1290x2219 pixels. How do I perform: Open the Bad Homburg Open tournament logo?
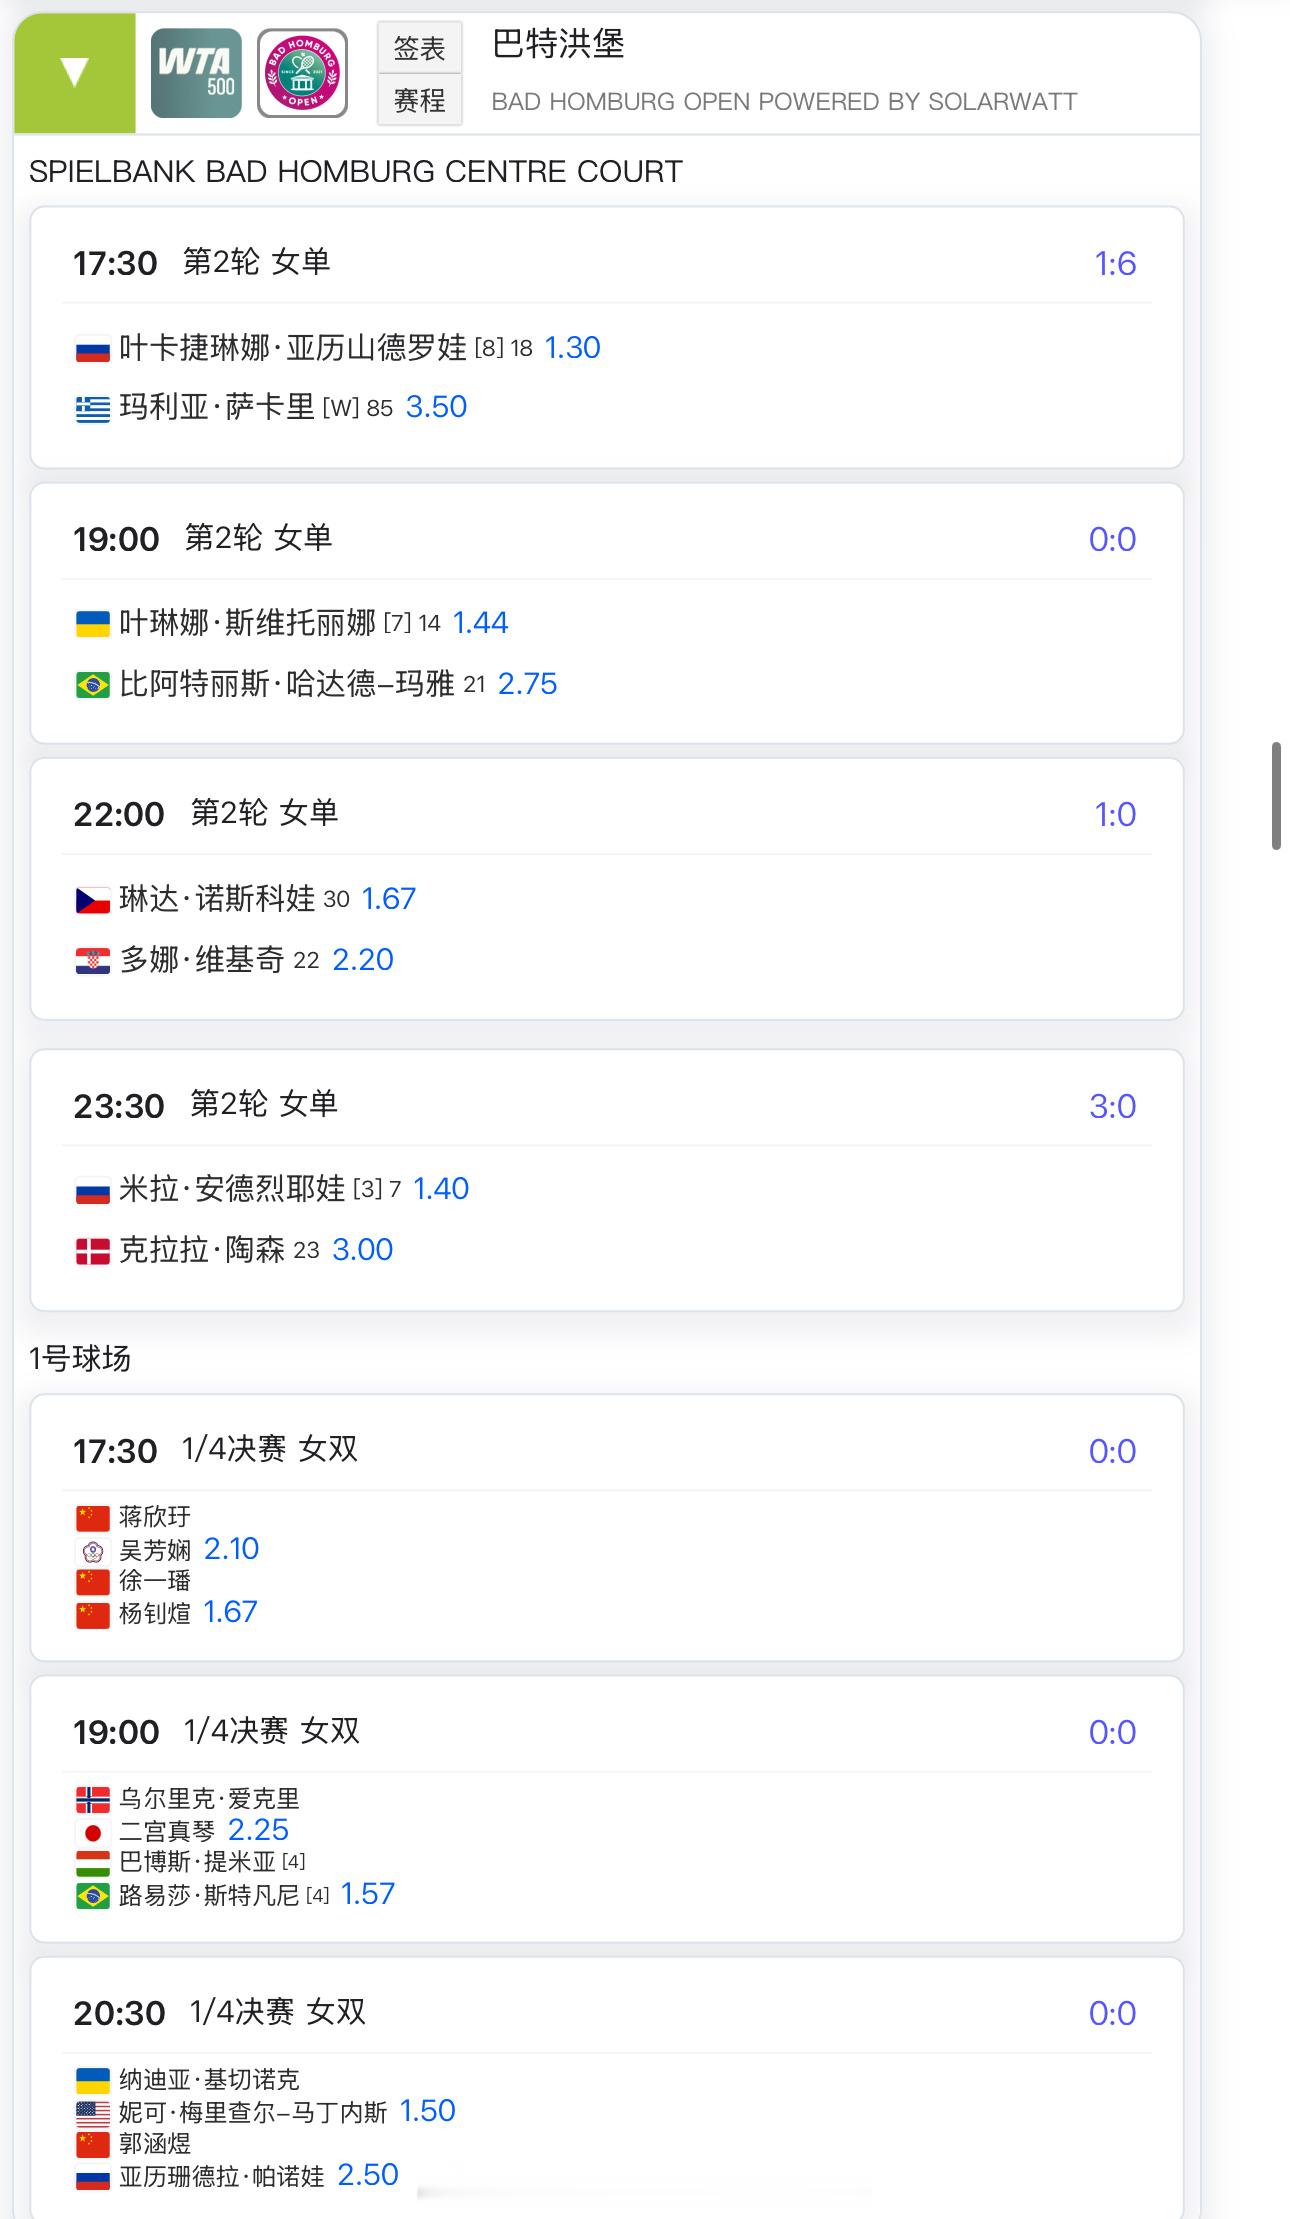point(302,73)
